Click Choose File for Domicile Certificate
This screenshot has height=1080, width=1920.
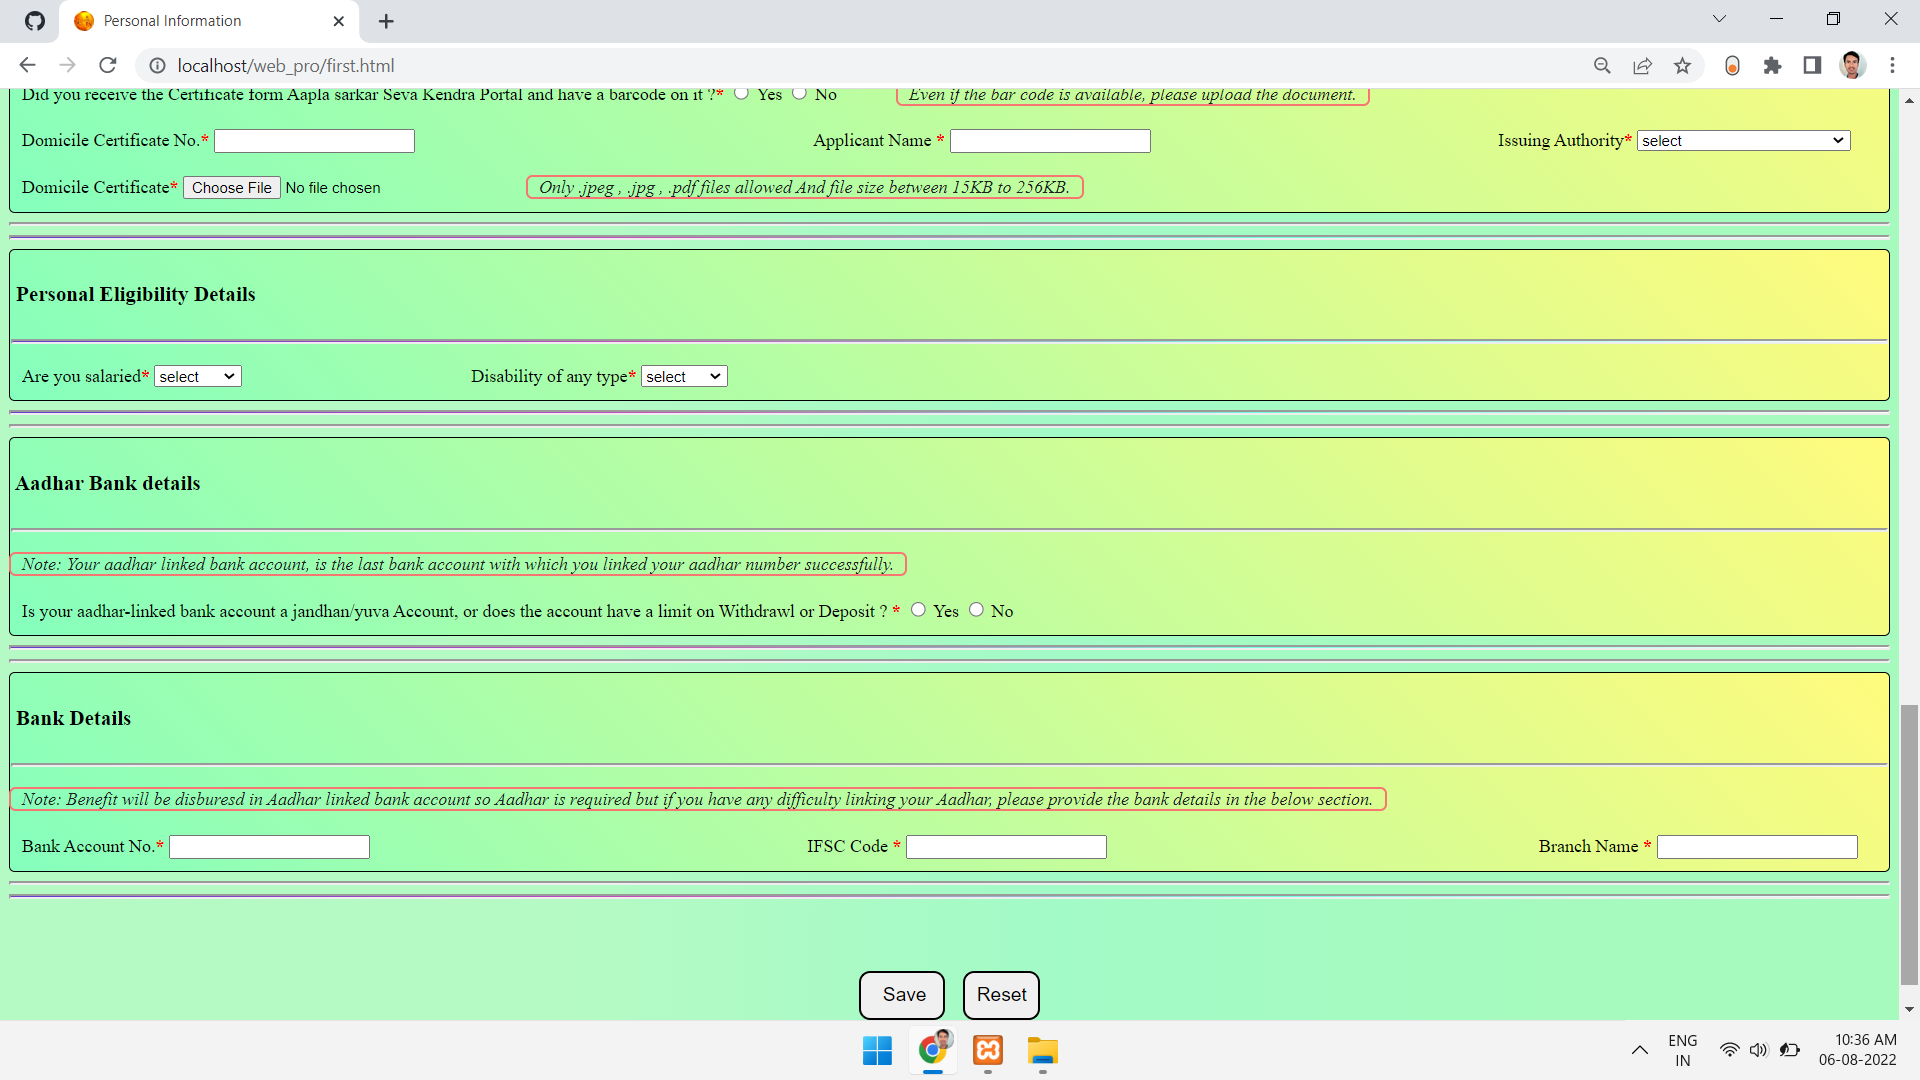click(232, 188)
